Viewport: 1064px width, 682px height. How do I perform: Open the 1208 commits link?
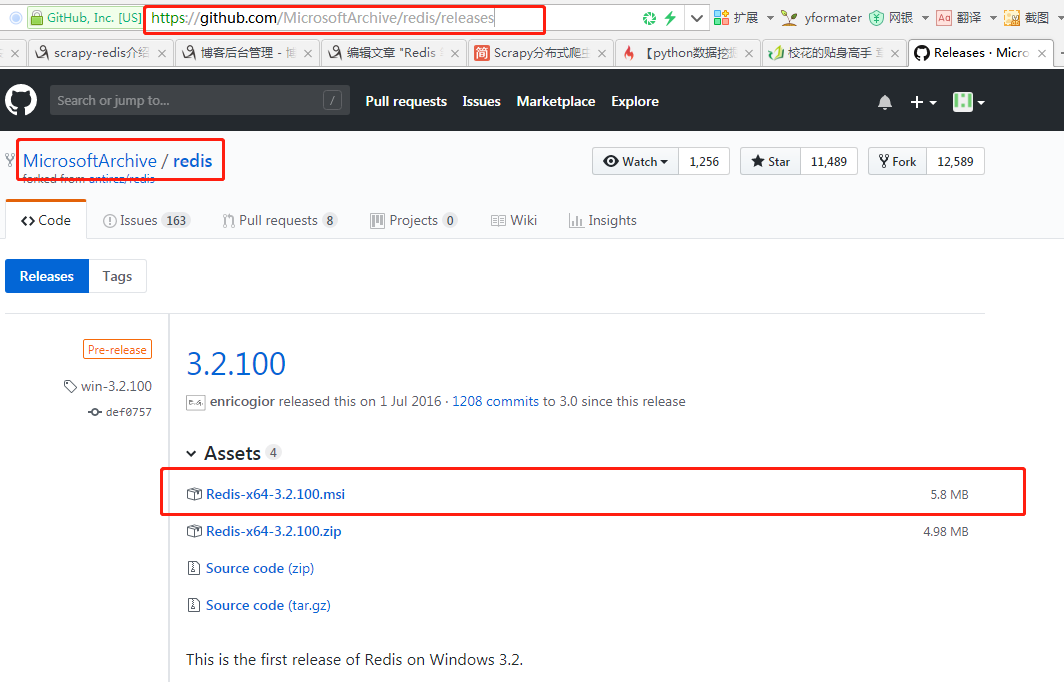click(x=495, y=402)
